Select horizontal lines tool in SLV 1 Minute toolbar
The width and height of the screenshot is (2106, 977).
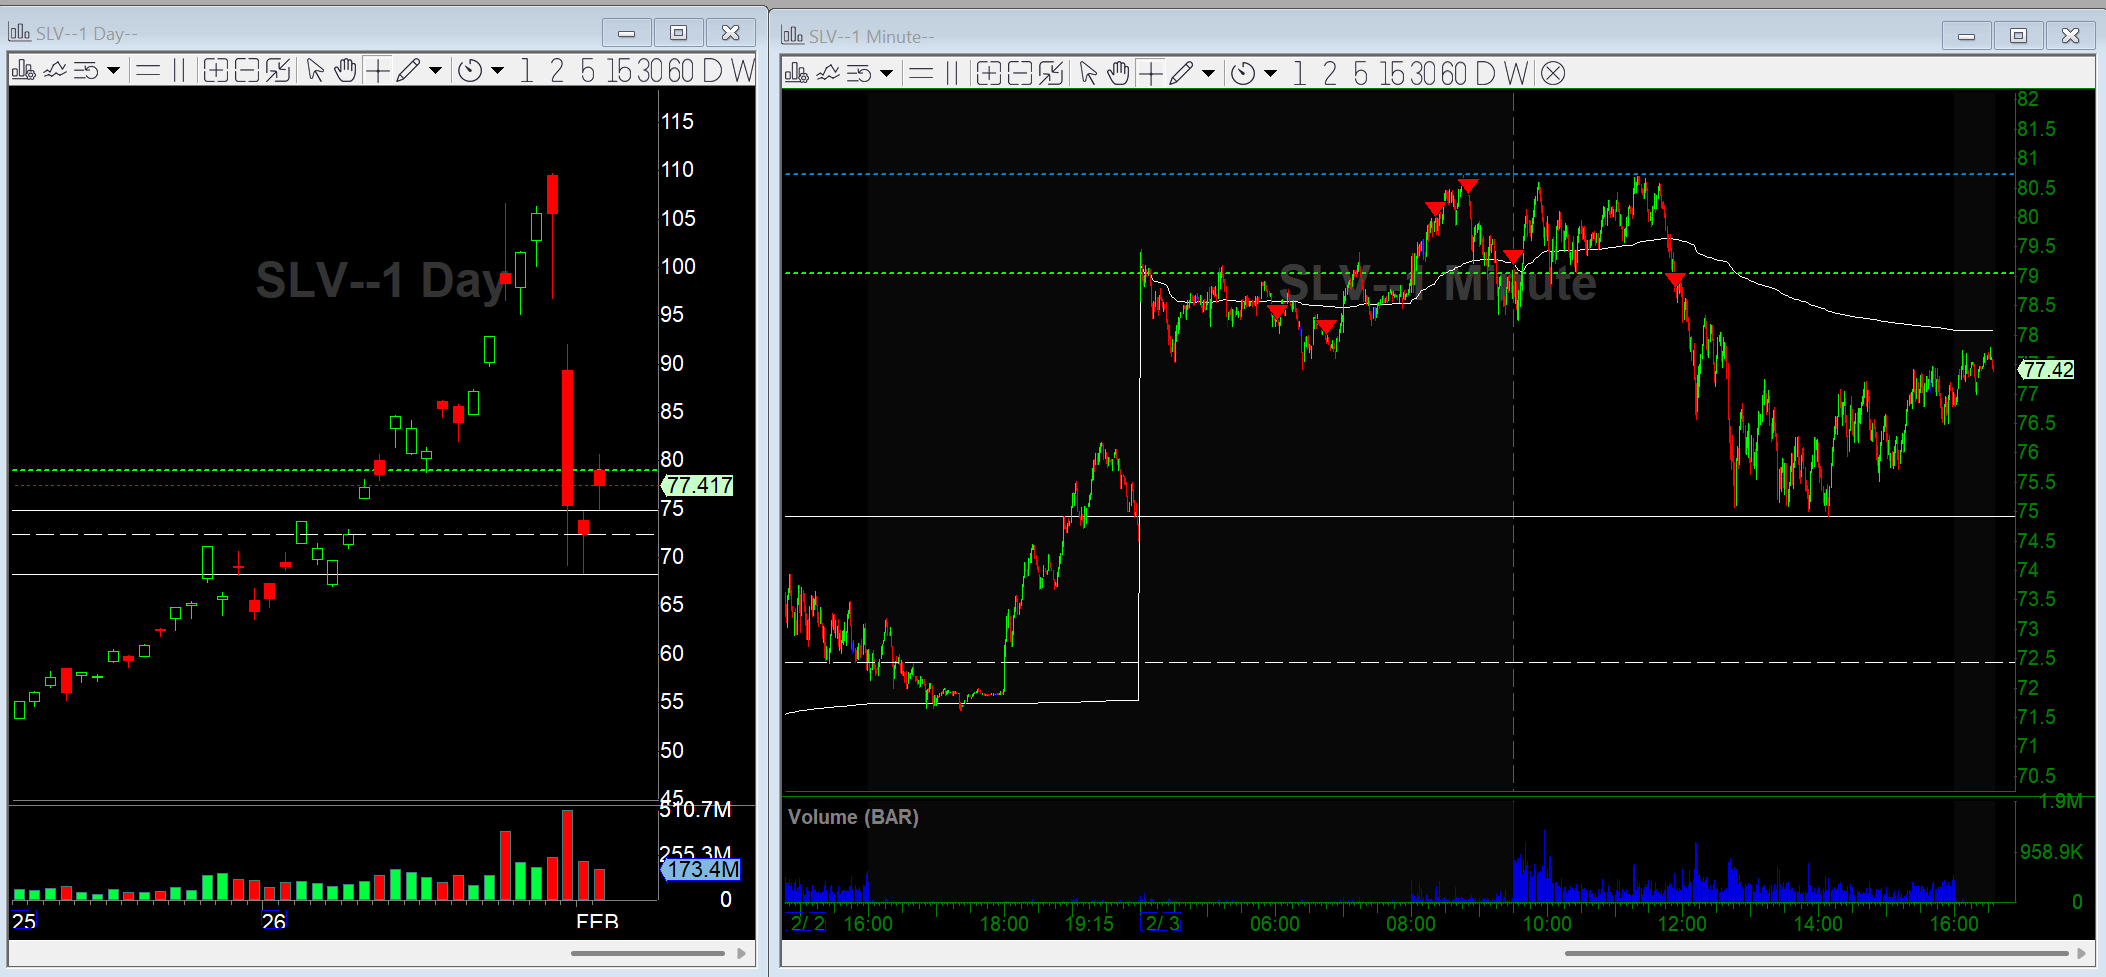(x=921, y=73)
